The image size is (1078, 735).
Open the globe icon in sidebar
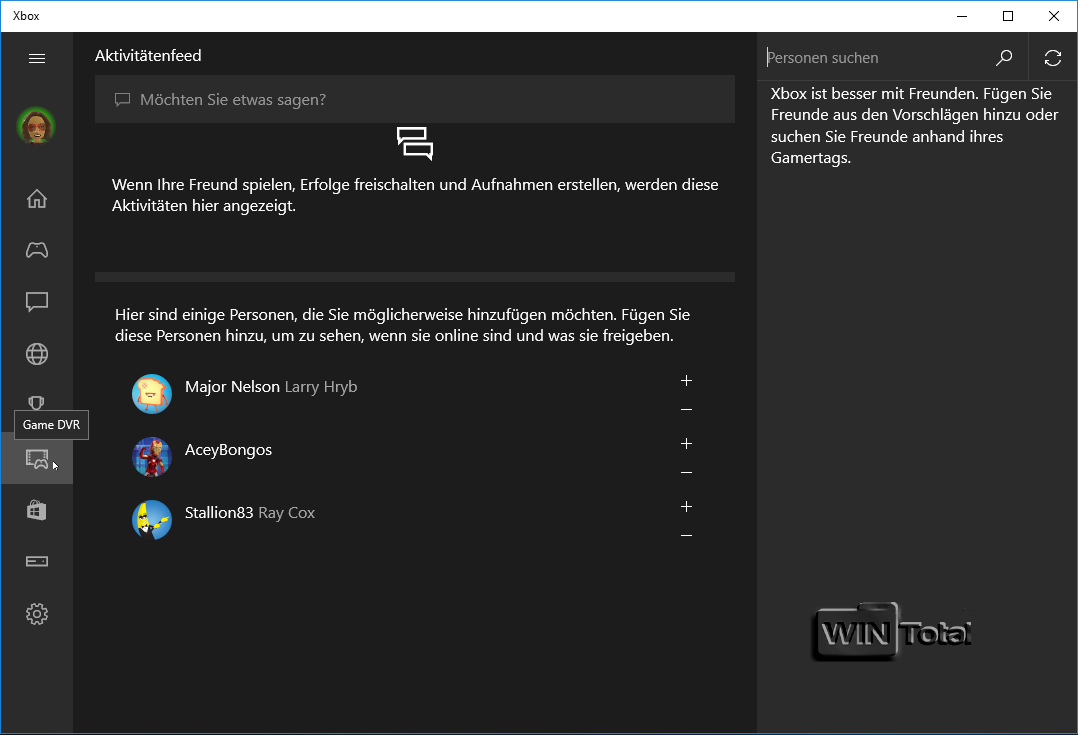click(x=37, y=354)
